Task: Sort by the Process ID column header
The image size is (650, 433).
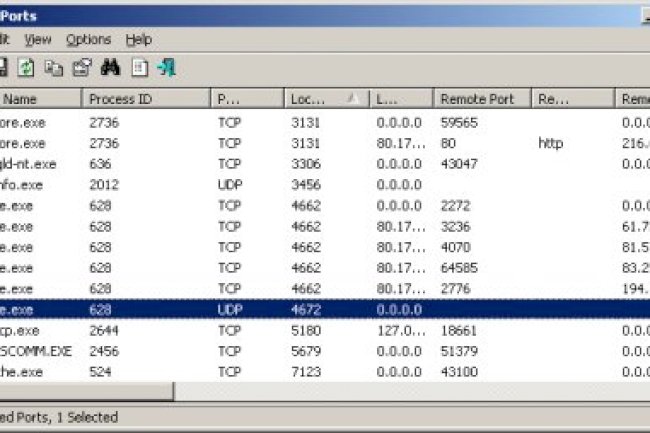Action: coord(146,99)
